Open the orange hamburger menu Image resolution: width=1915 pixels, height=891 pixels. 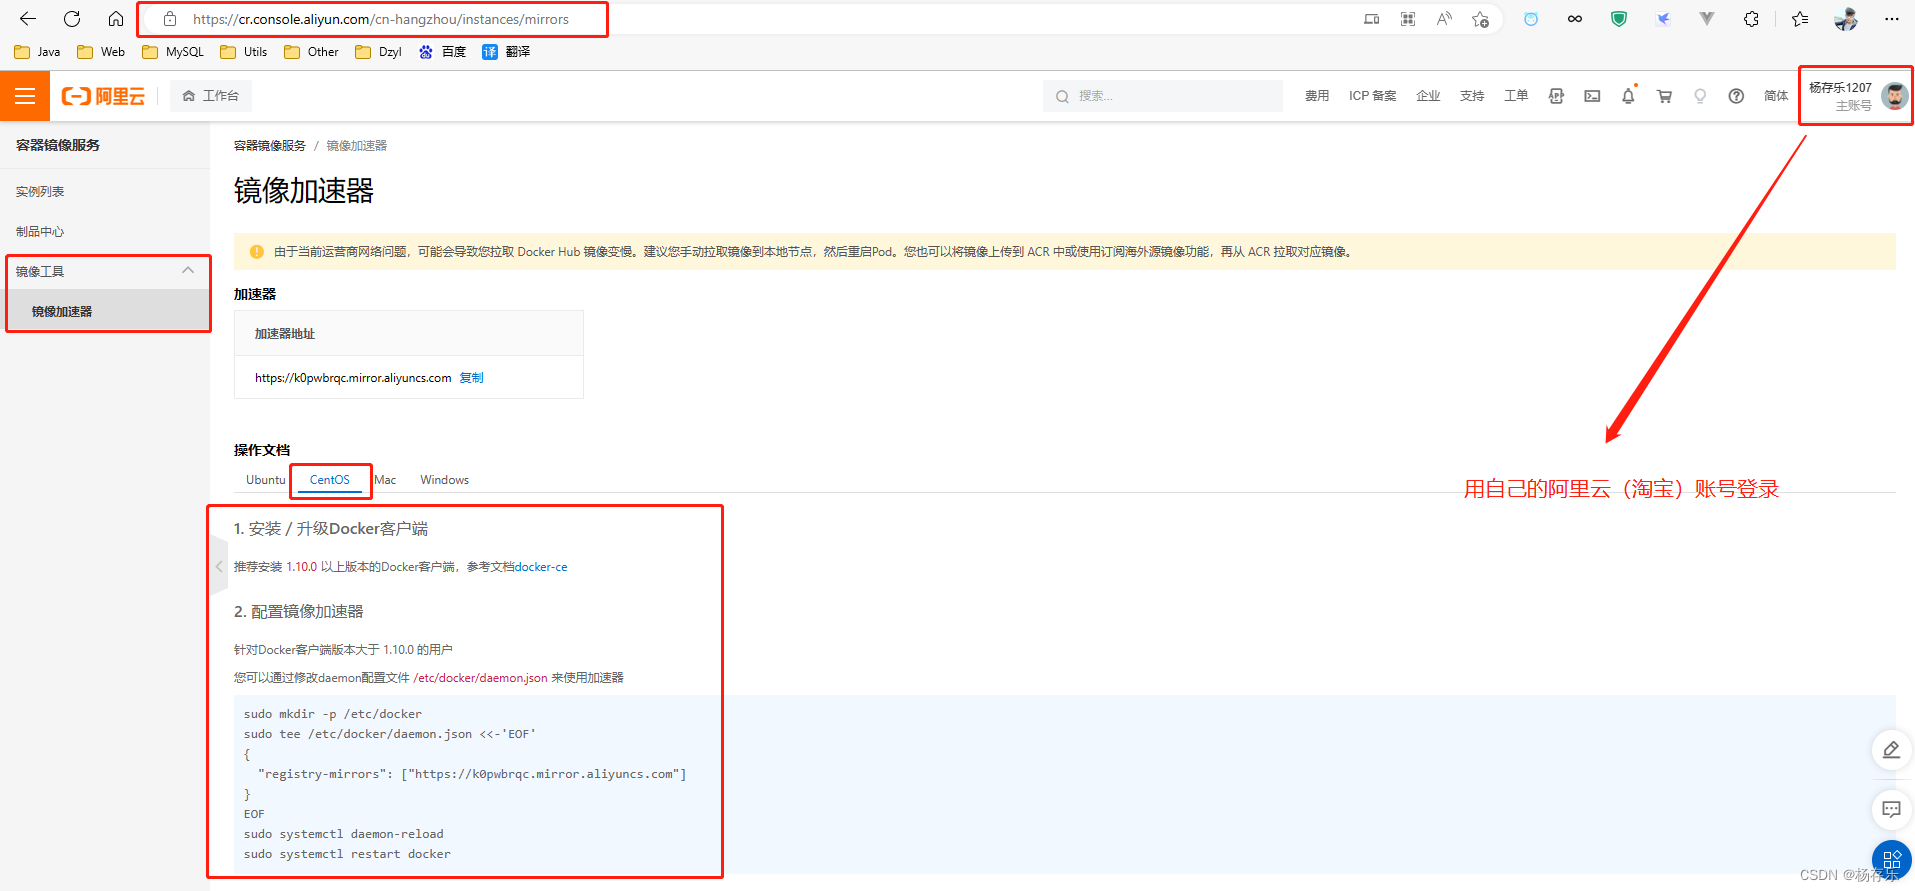pos(25,96)
